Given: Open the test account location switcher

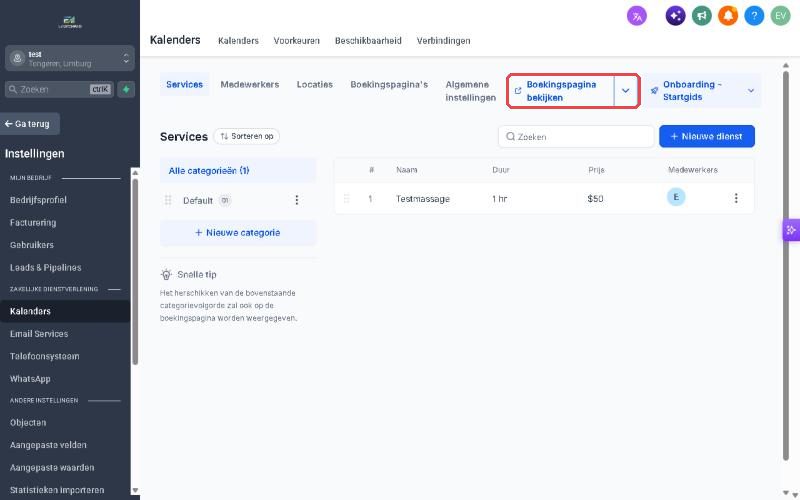Looking at the screenshot, I should tap(70, 59).
